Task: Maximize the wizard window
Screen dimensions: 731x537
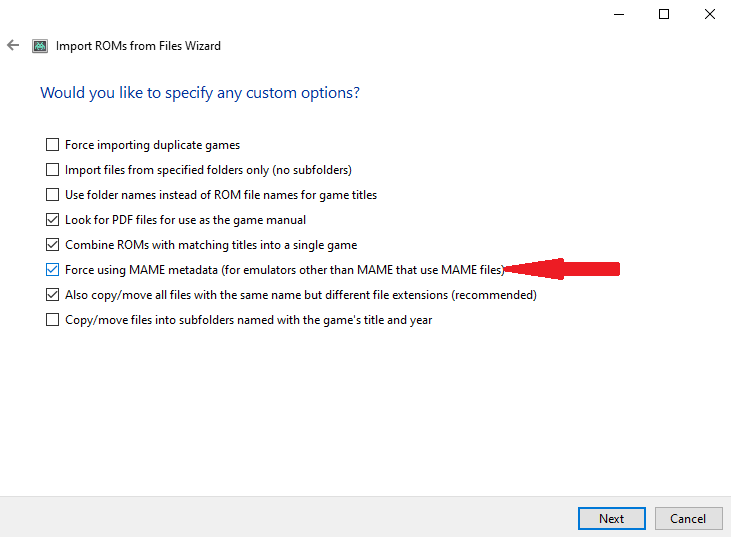Action: pyautogui.click(x=664, y=14)
